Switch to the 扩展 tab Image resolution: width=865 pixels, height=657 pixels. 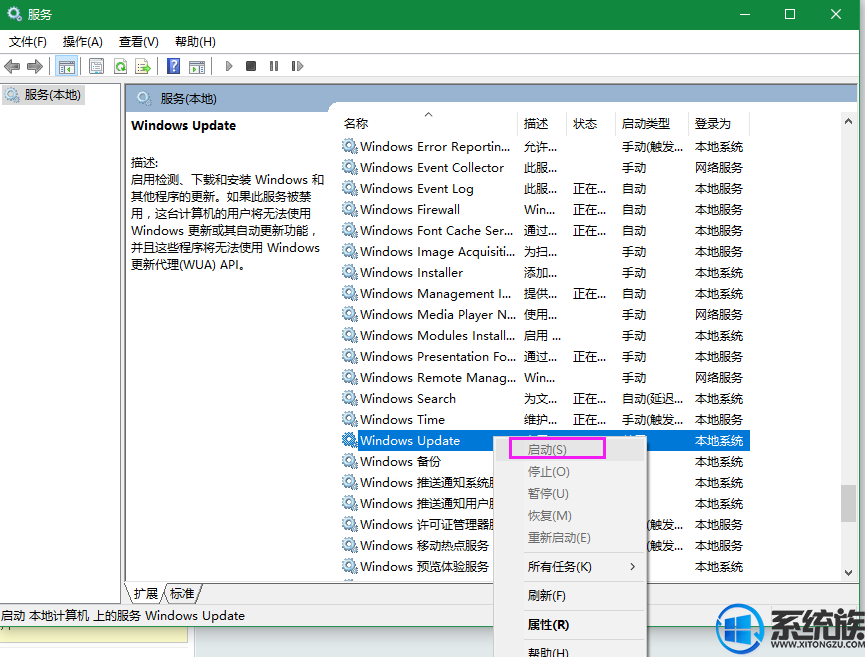146,594
